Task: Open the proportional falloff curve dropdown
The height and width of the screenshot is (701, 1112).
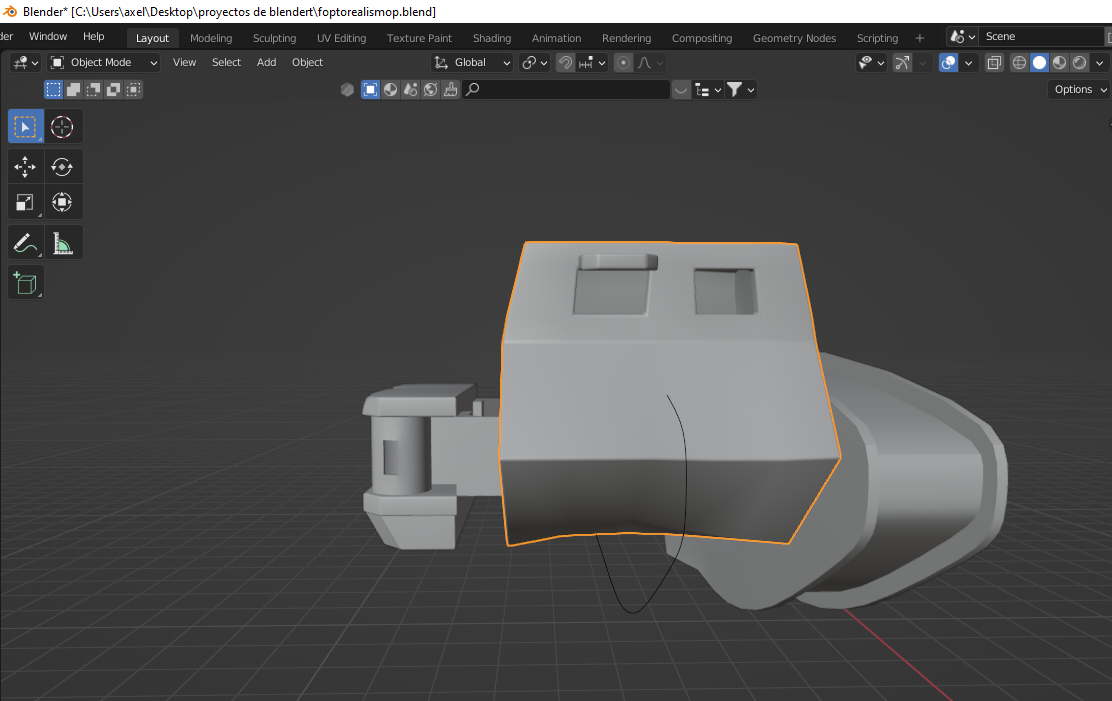Action: [650, 62]
